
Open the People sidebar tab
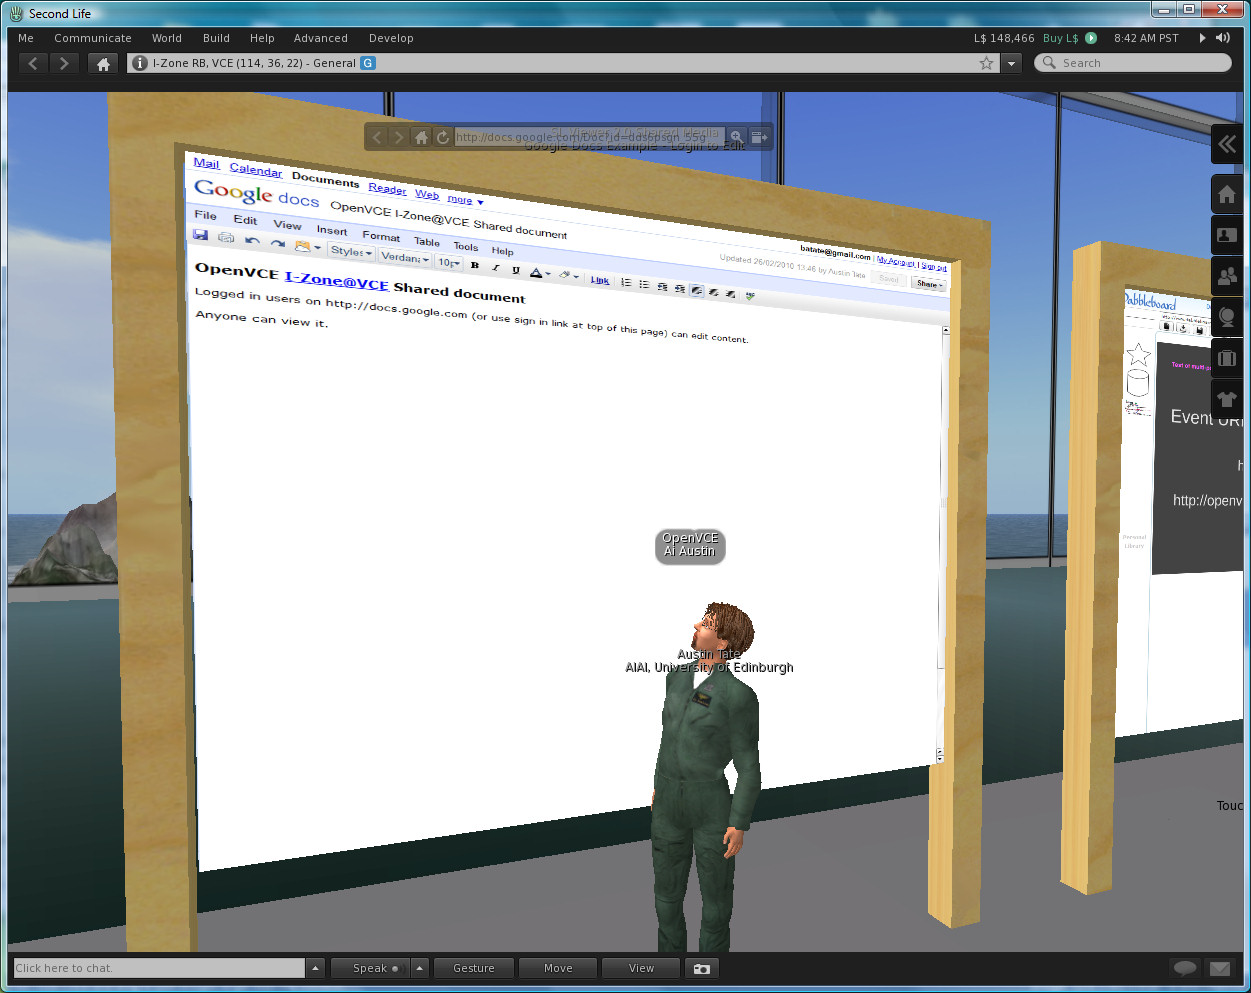(1227, 276)
